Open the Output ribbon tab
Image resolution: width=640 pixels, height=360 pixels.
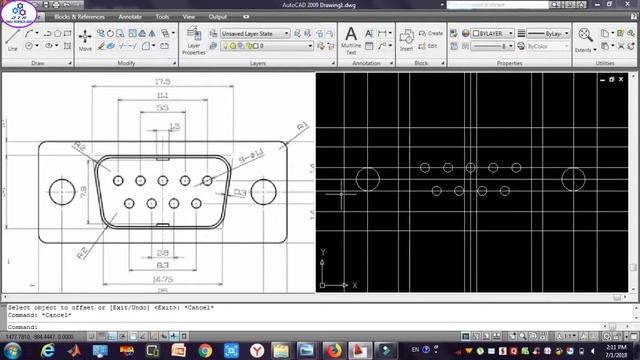[218, 17]
